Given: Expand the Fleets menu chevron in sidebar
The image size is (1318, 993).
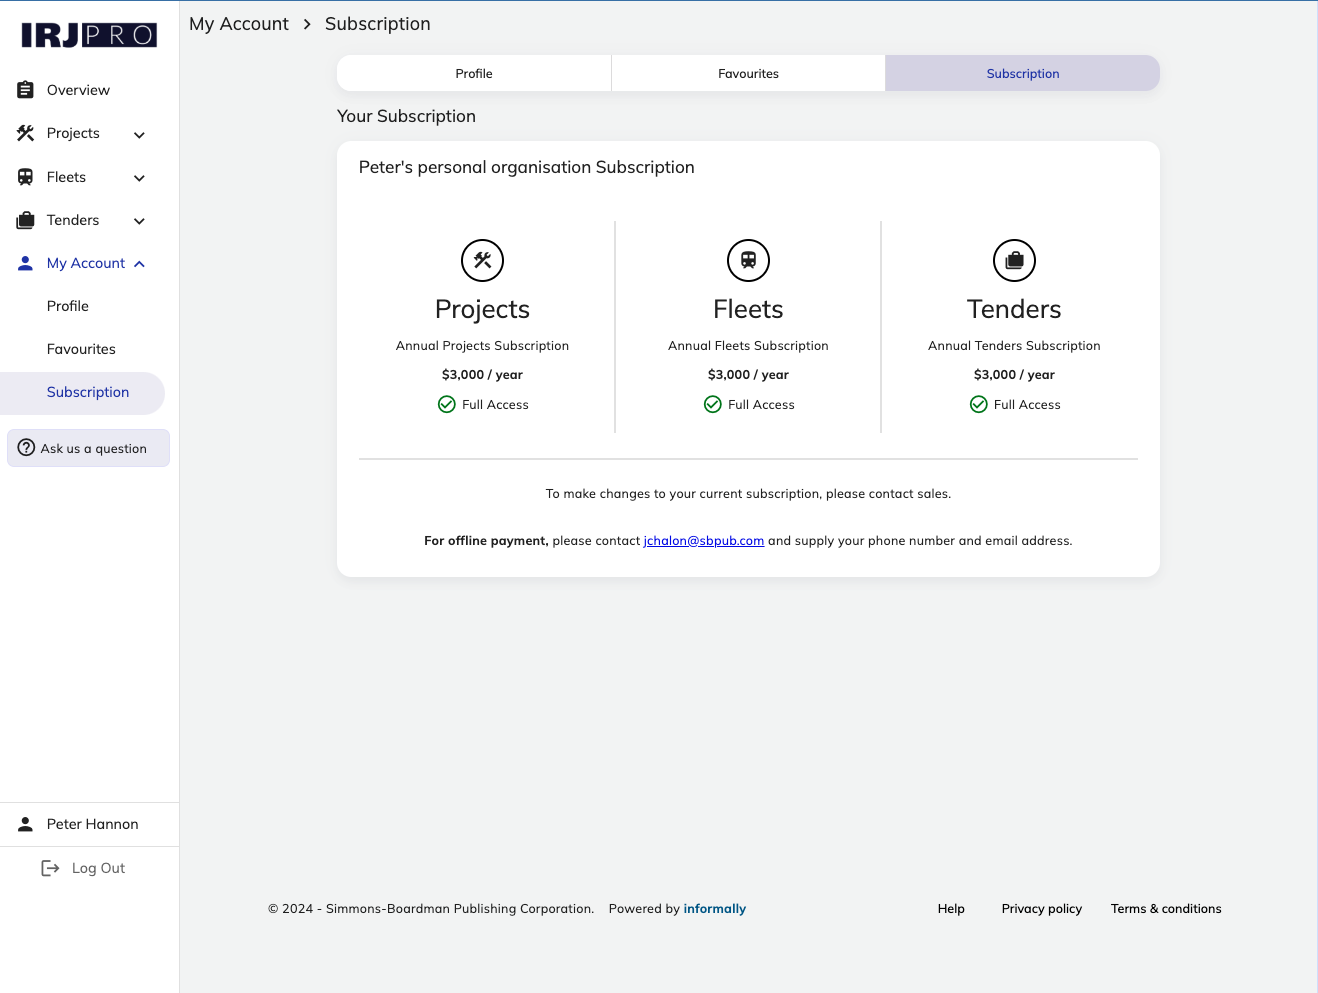Looking at the screenshot, I should point(140,178).
